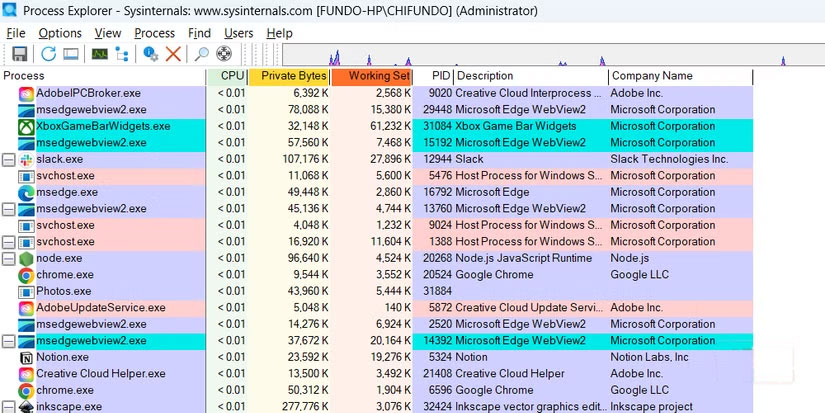
Task: Click the crosshair Find Window's Process icon
Action: tap(224, 54)
